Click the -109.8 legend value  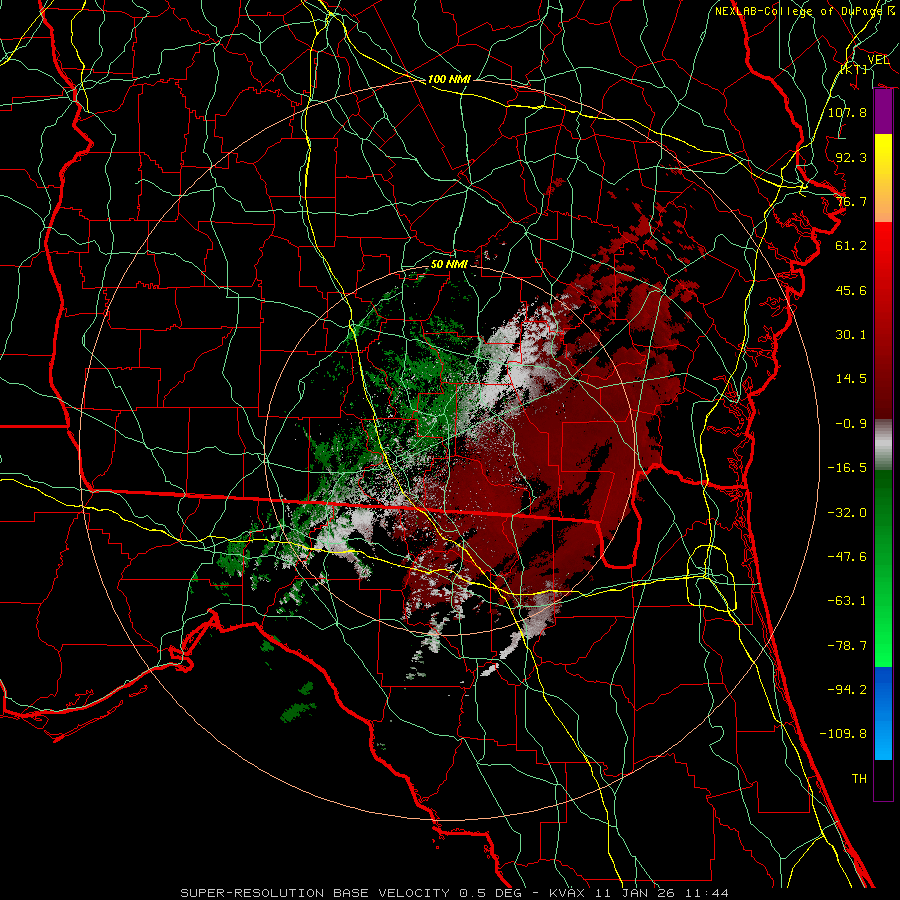843,734
